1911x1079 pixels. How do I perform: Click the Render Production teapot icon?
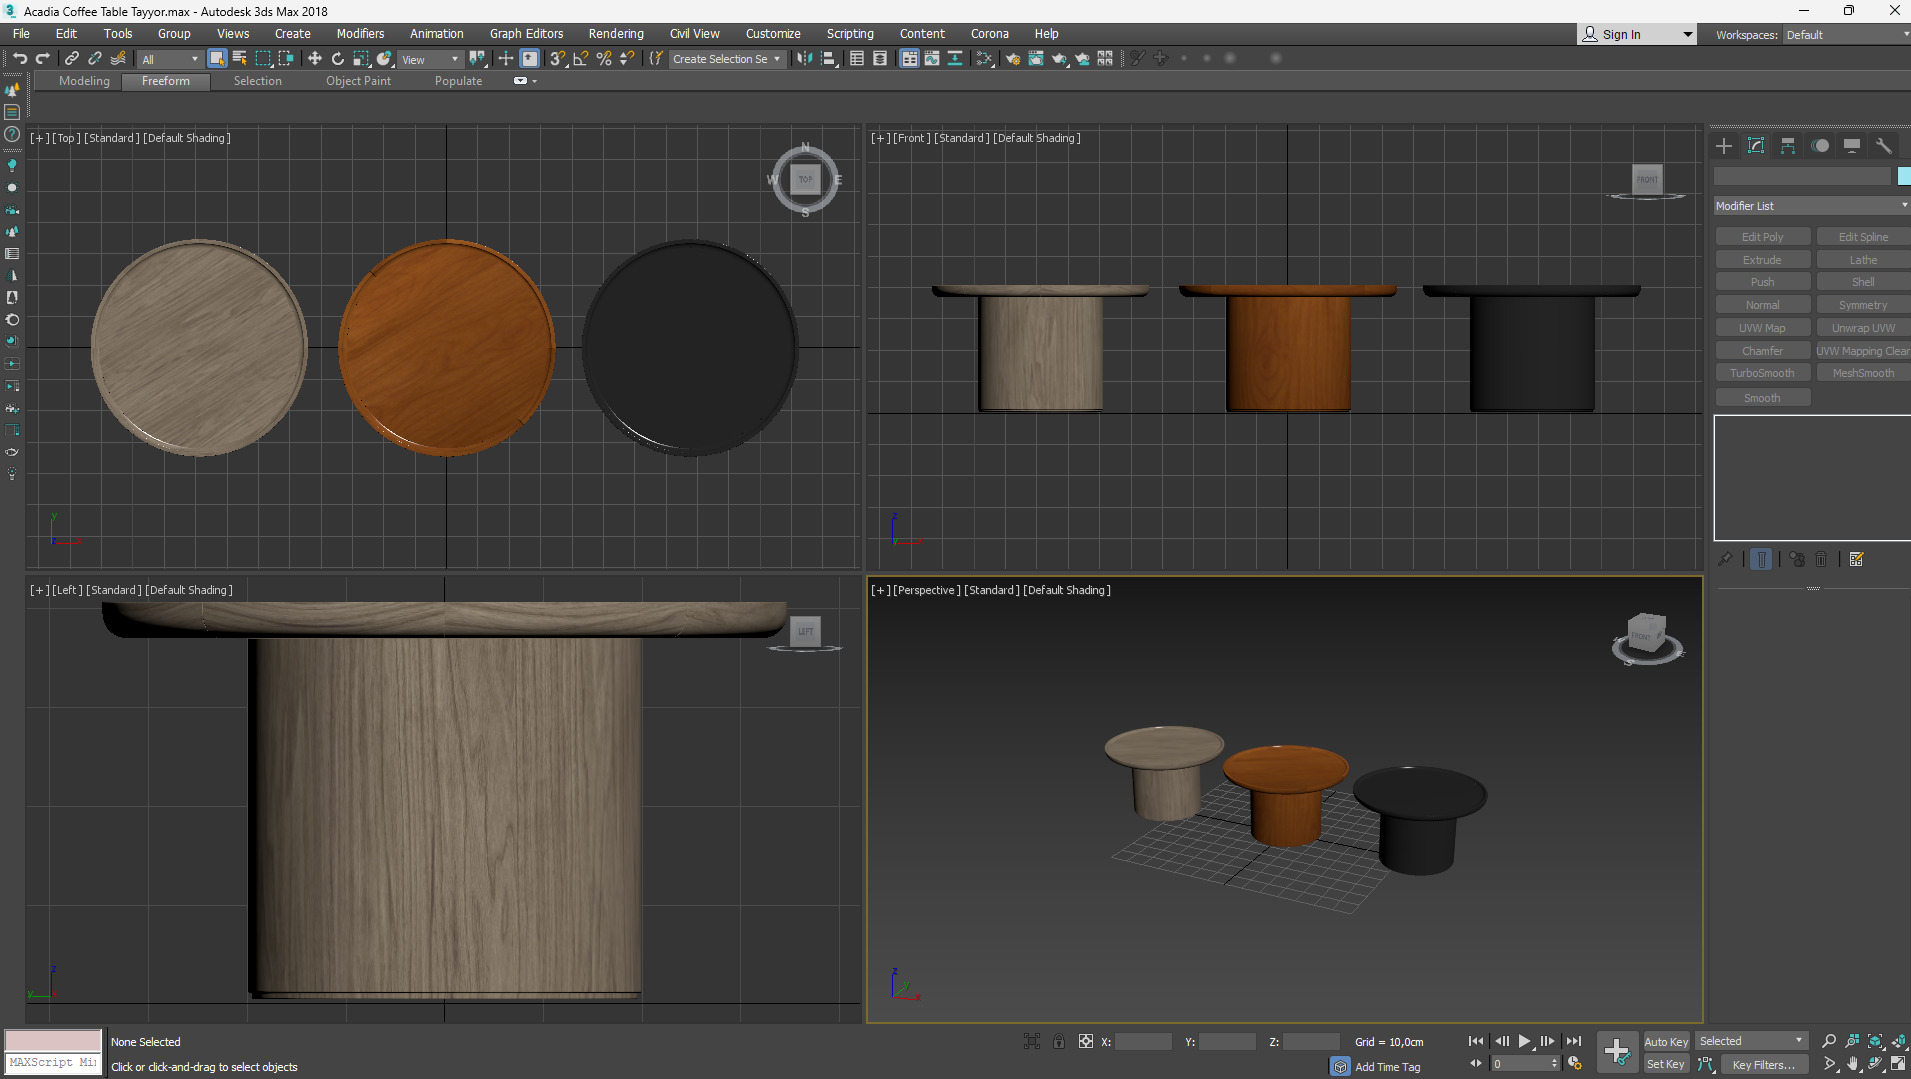1059,59
